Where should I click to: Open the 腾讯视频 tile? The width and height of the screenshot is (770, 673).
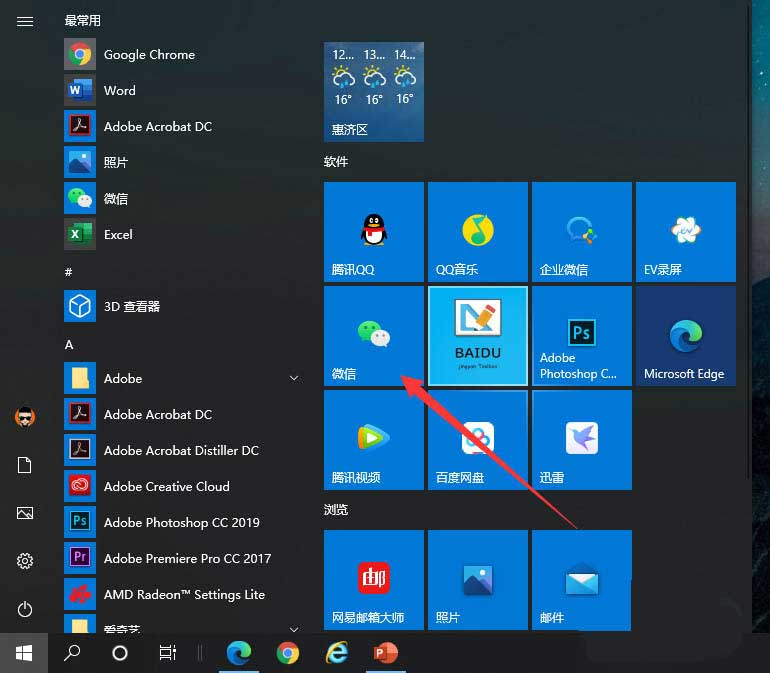373,440
